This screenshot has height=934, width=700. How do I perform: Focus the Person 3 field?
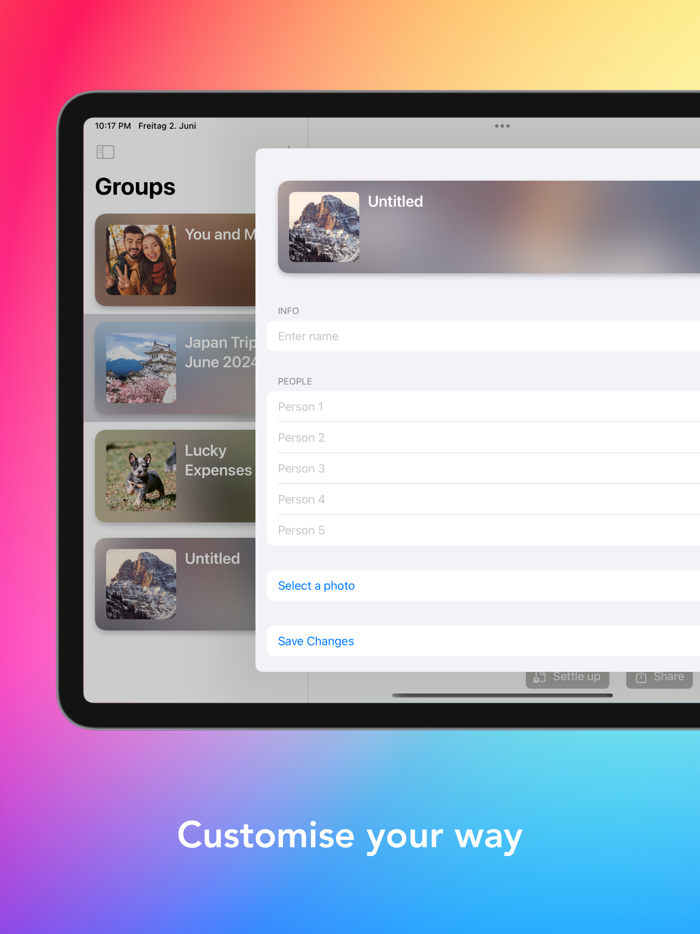click(x=483, y=469)
